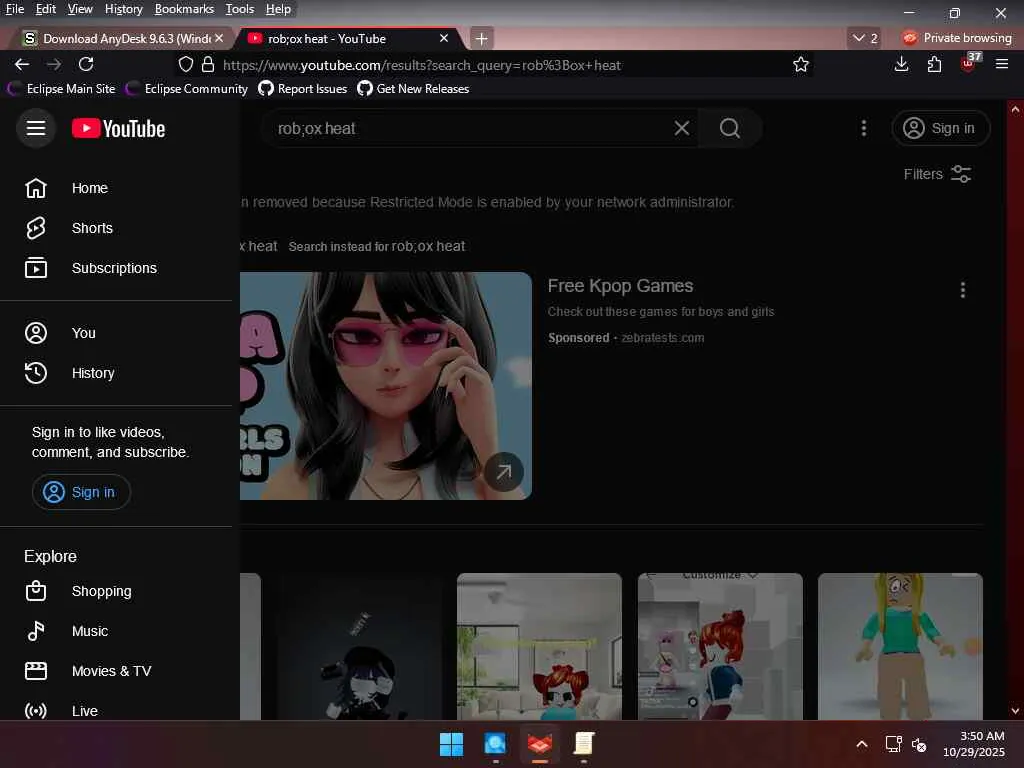Click Sign in at top right
1024x768 pixels.
(940, 128)
